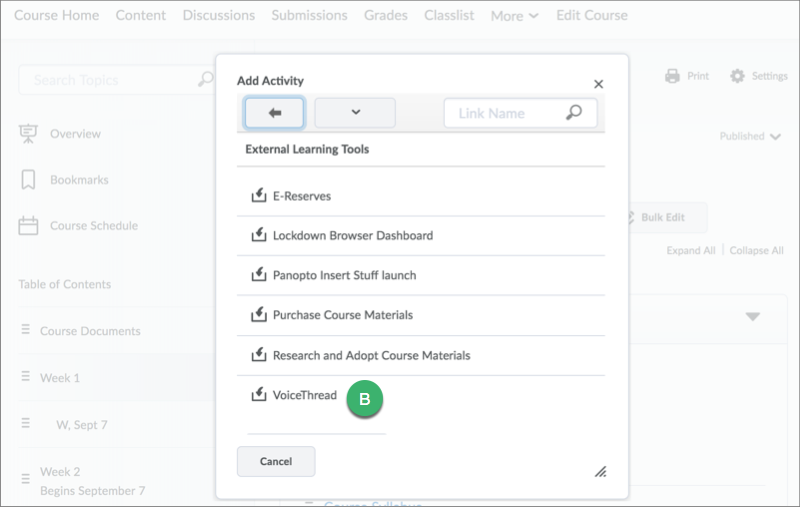
Task: Click the dialog resize handle icon
Action: tap(601, 472)
